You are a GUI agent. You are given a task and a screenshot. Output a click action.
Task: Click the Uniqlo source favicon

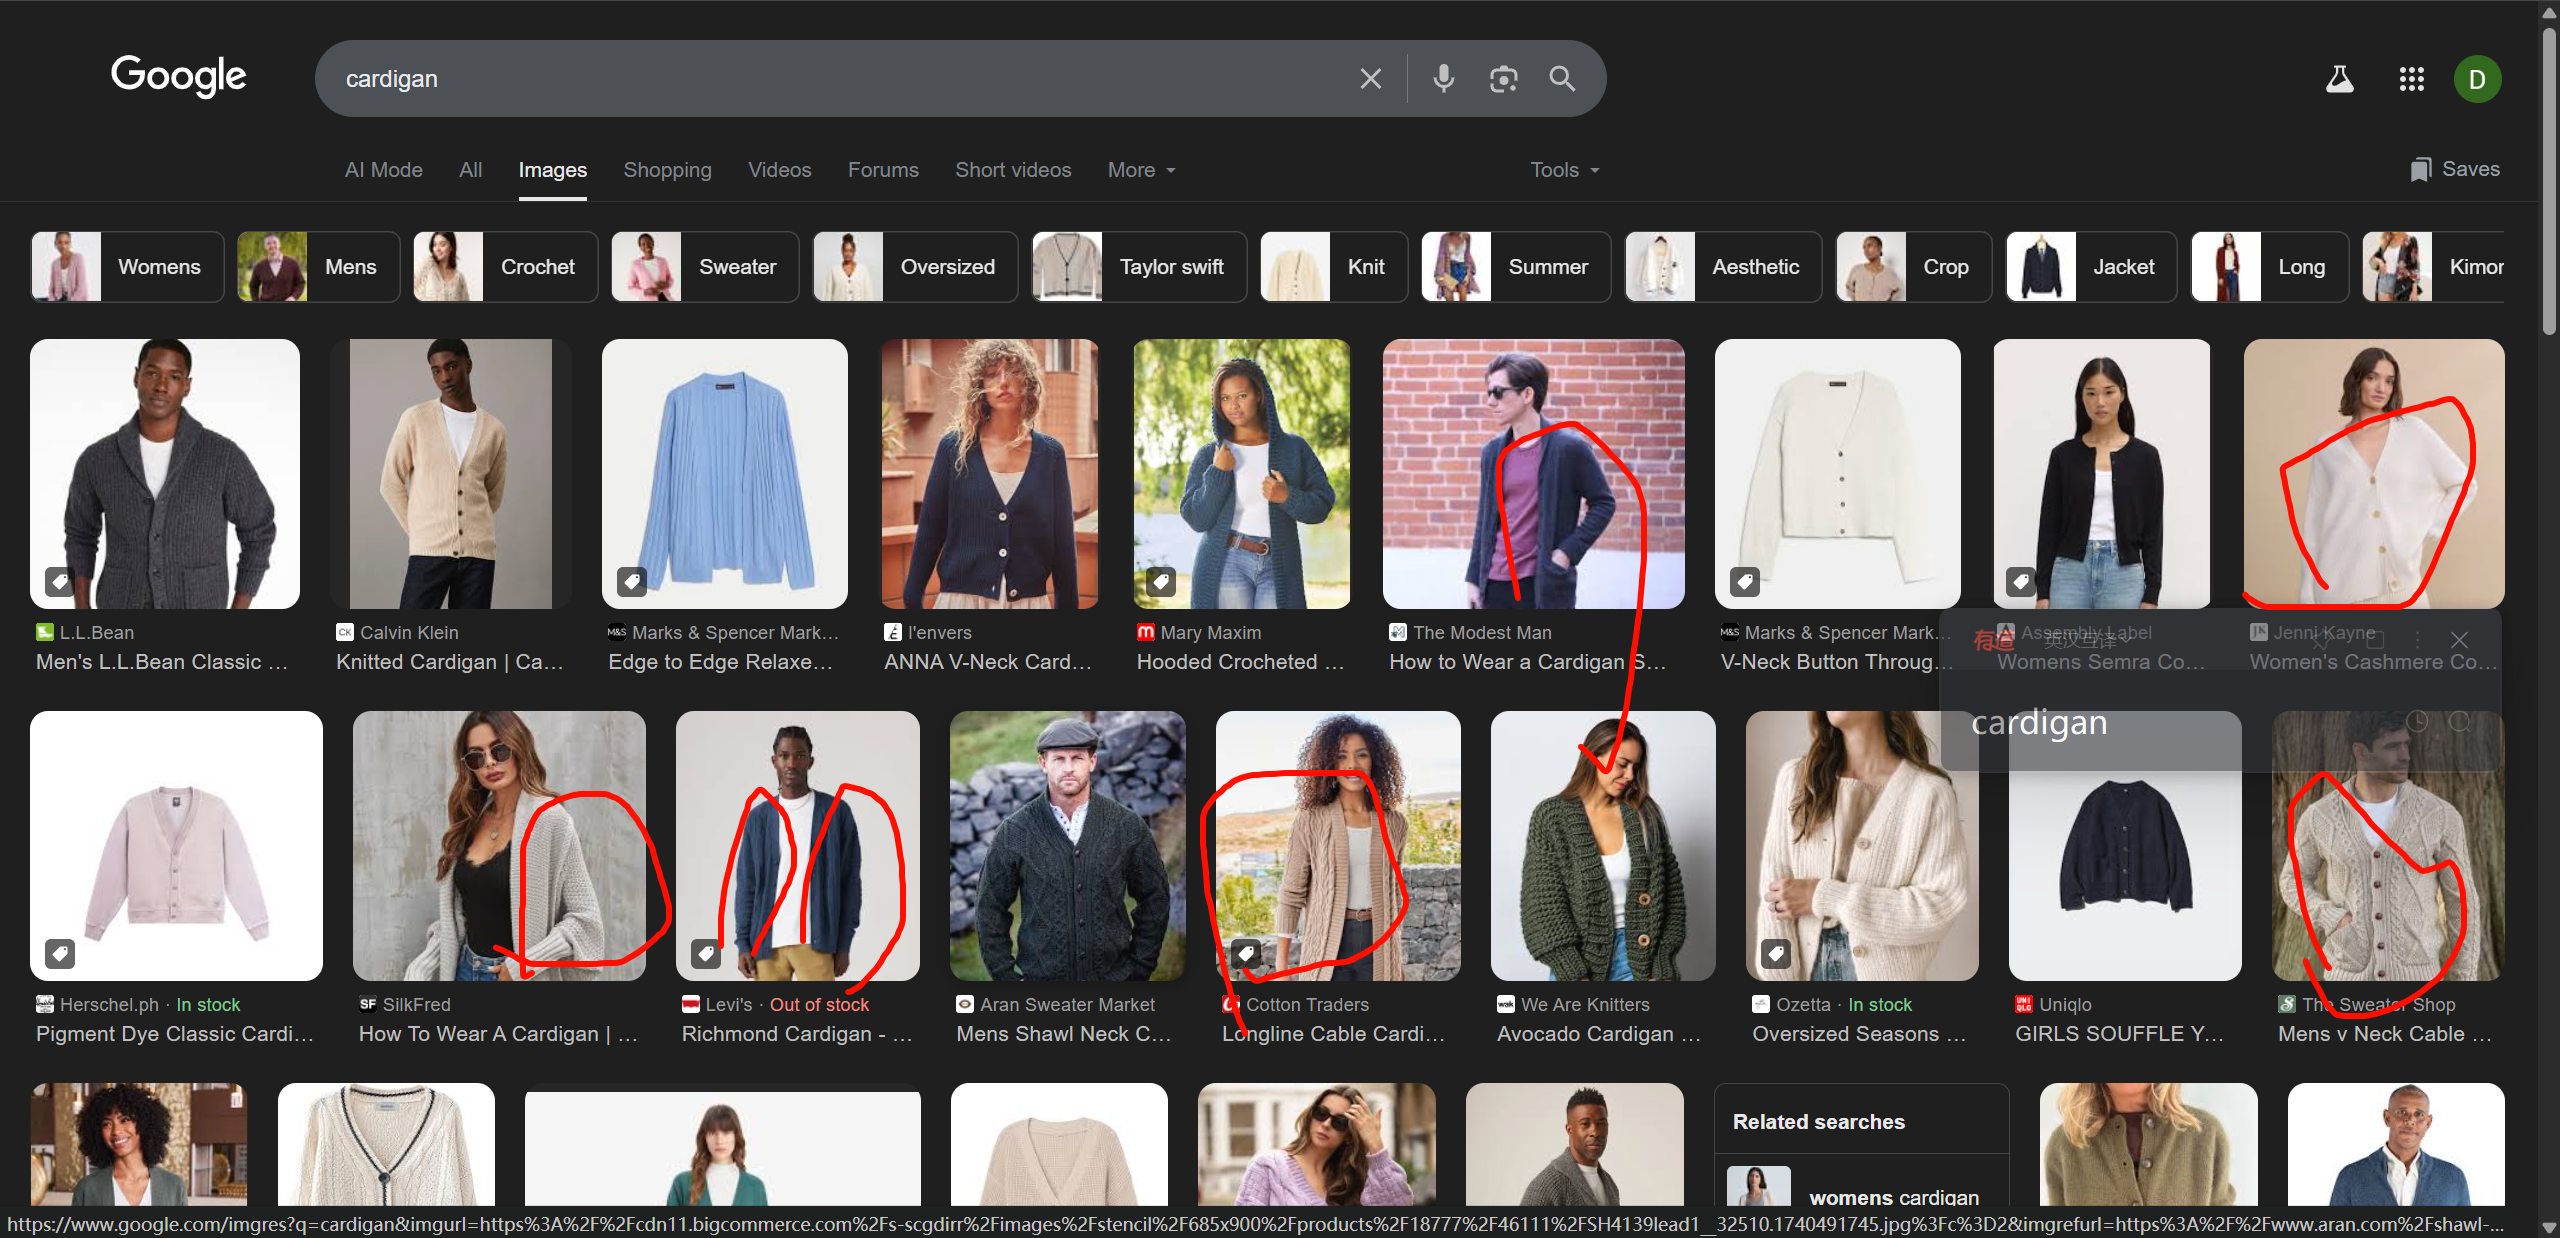(x=2024, y=1004)
